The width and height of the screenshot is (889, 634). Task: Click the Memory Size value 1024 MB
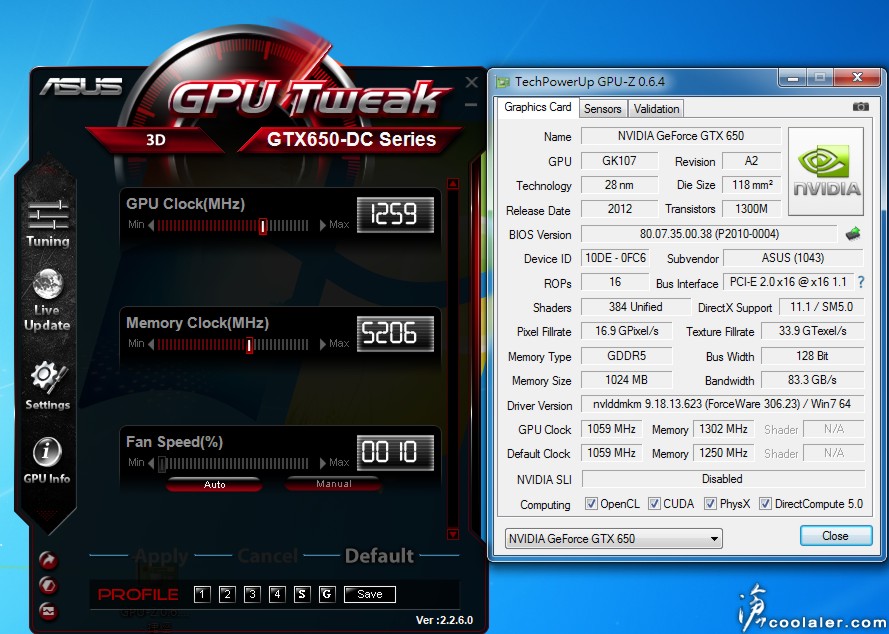pyautogui.click(x=626, y=380)
